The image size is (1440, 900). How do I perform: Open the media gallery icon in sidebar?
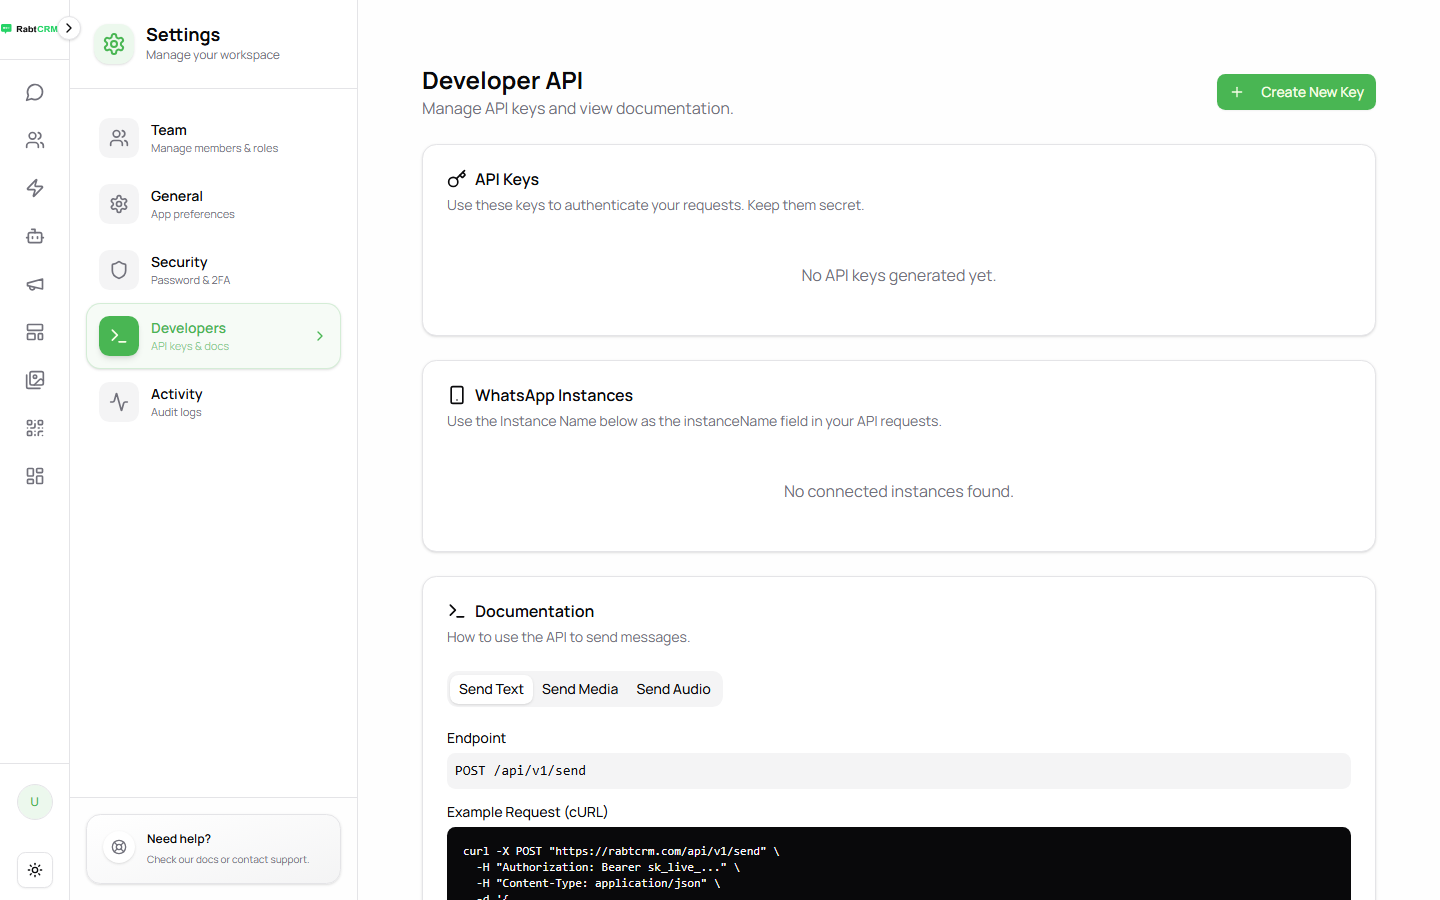pos(35,380)
